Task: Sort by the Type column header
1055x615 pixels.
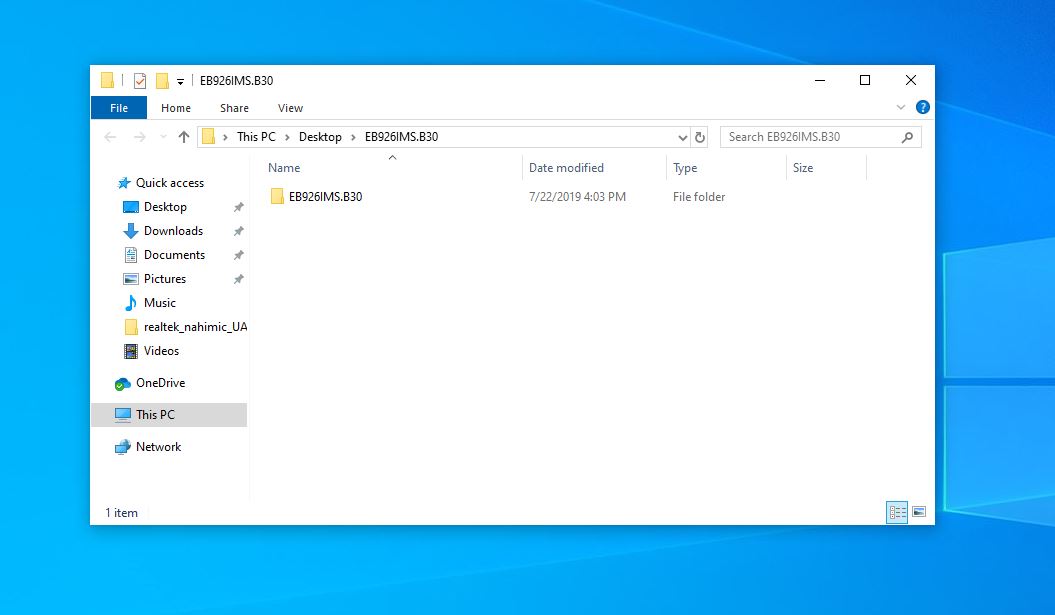Action: click(x=685, y=168)
